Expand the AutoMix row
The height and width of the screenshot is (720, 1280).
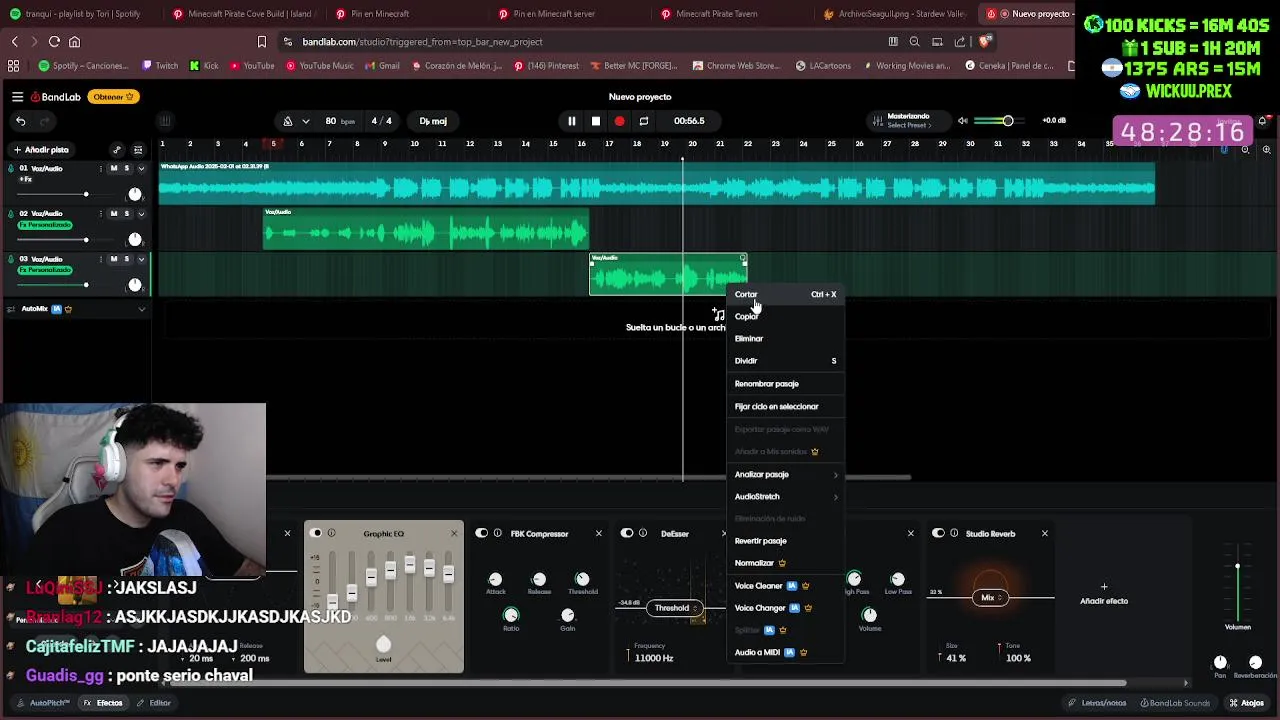[x=141, y=309]
